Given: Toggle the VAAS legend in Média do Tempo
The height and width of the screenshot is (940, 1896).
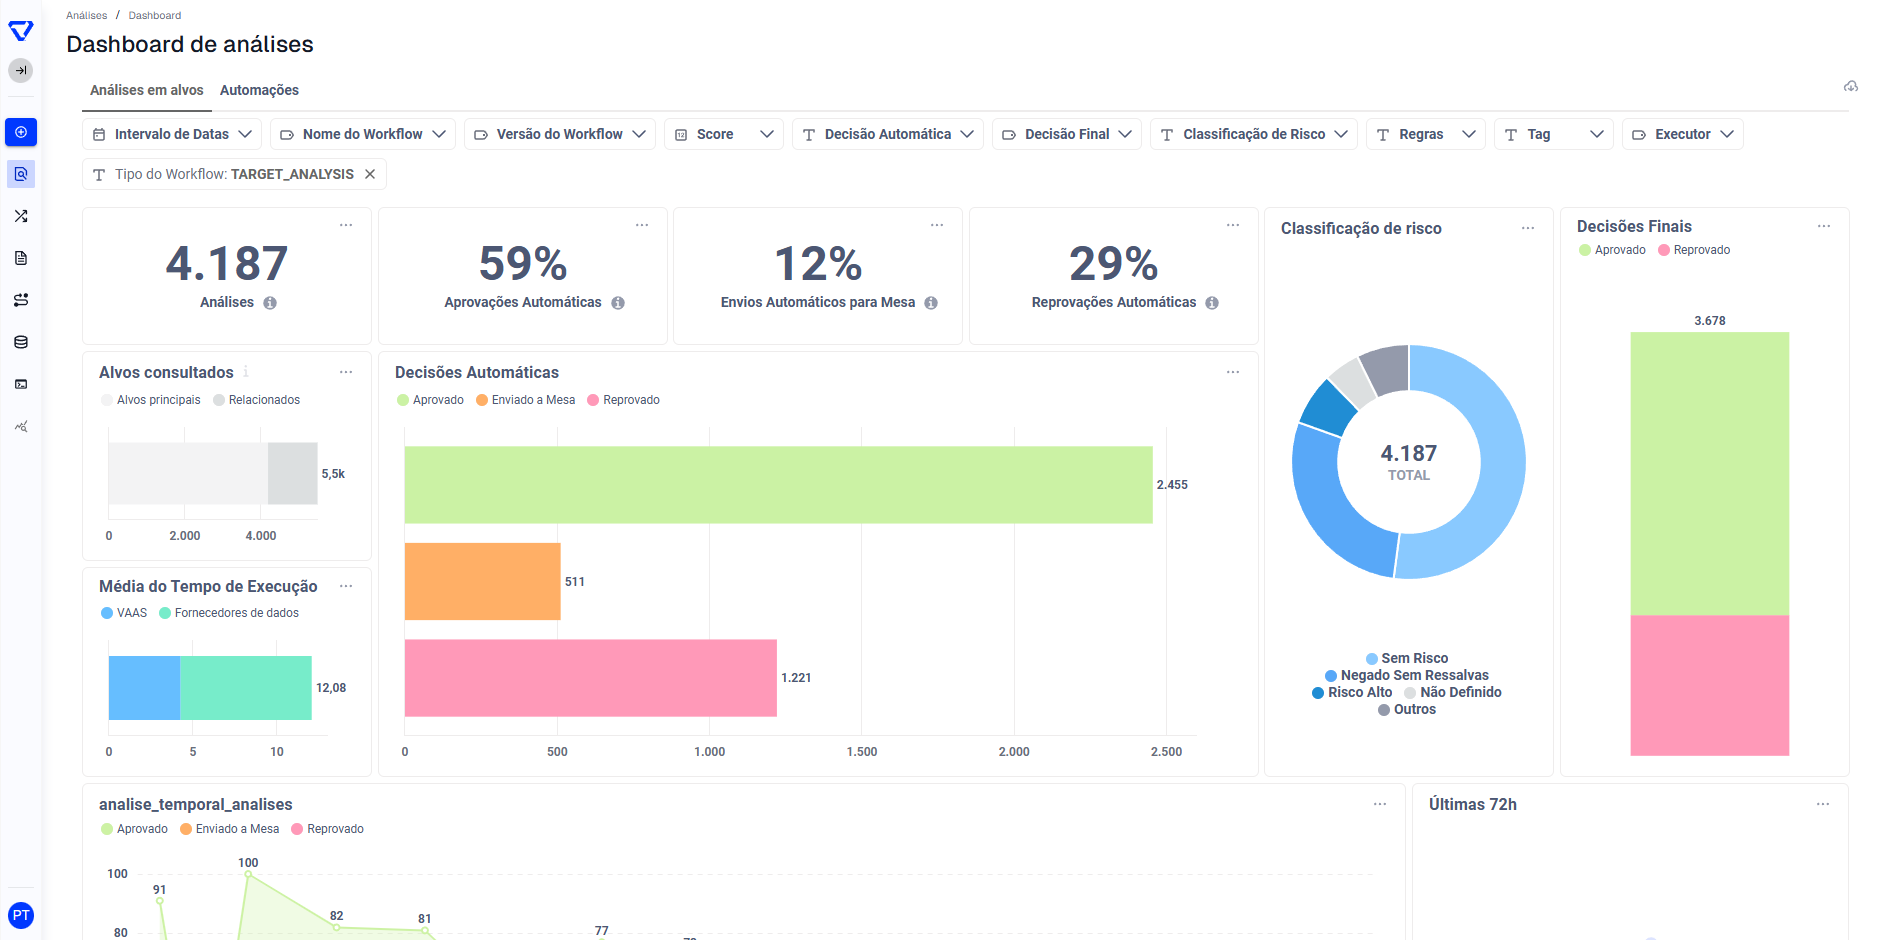Looking at the screenshot, I should [x=124, y=613].
